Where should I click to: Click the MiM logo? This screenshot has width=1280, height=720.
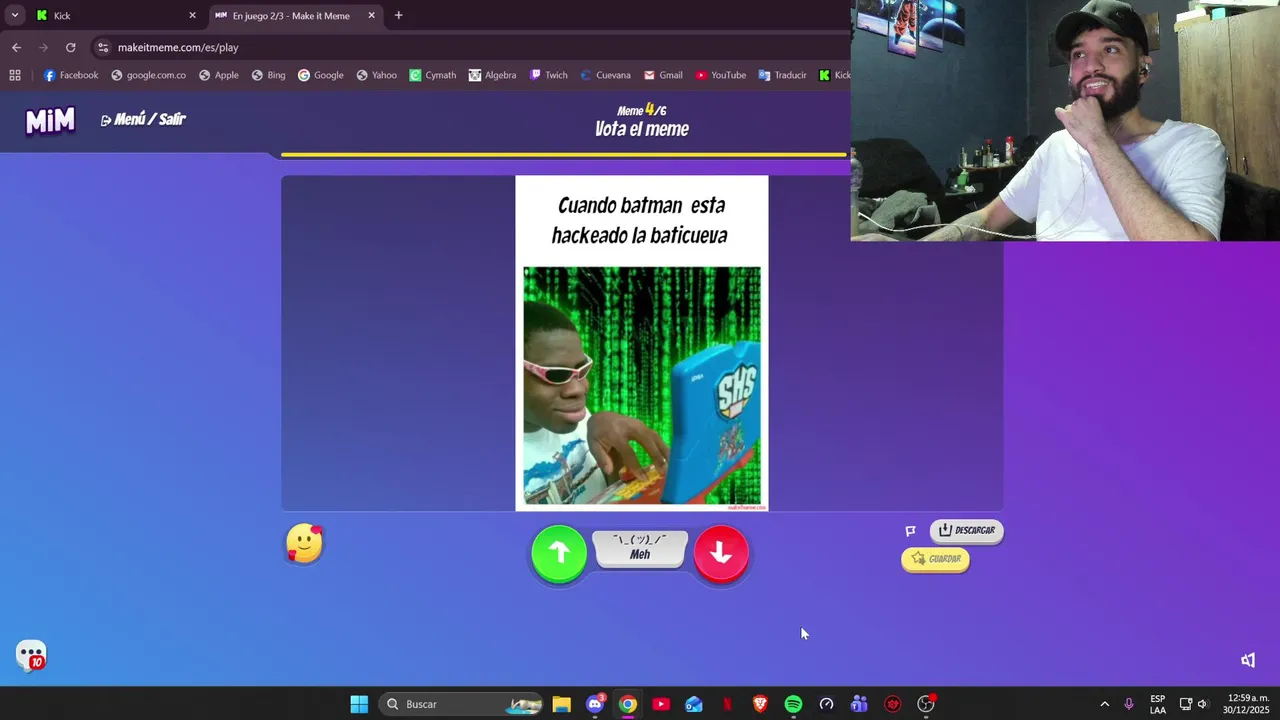point(50,120)
